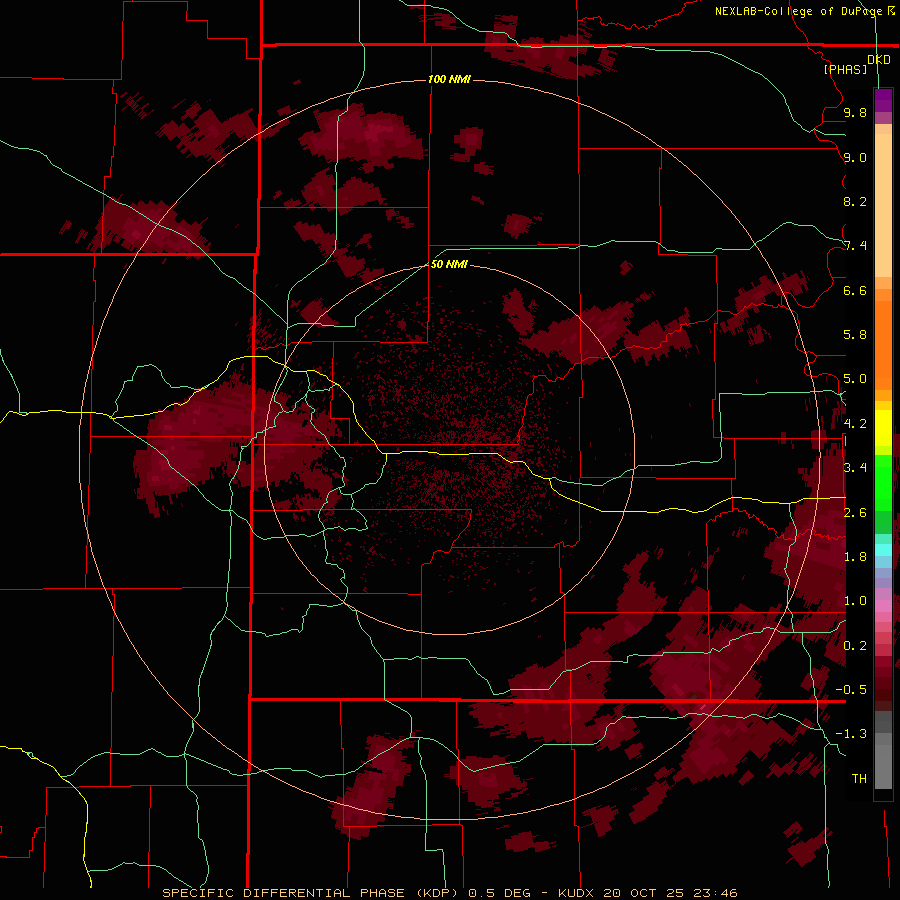
Task: Click the KUDX station identifier in footer
Action: [577, 893]
